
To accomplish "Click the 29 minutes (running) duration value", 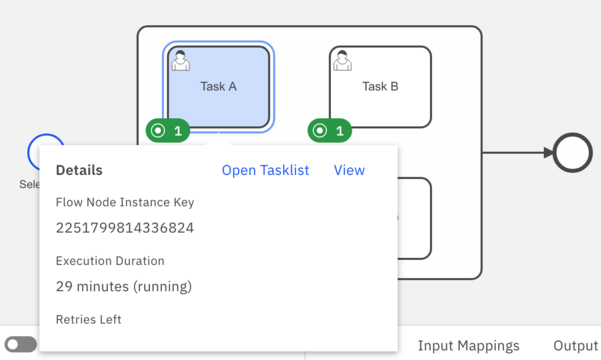I will pos(124,287).
